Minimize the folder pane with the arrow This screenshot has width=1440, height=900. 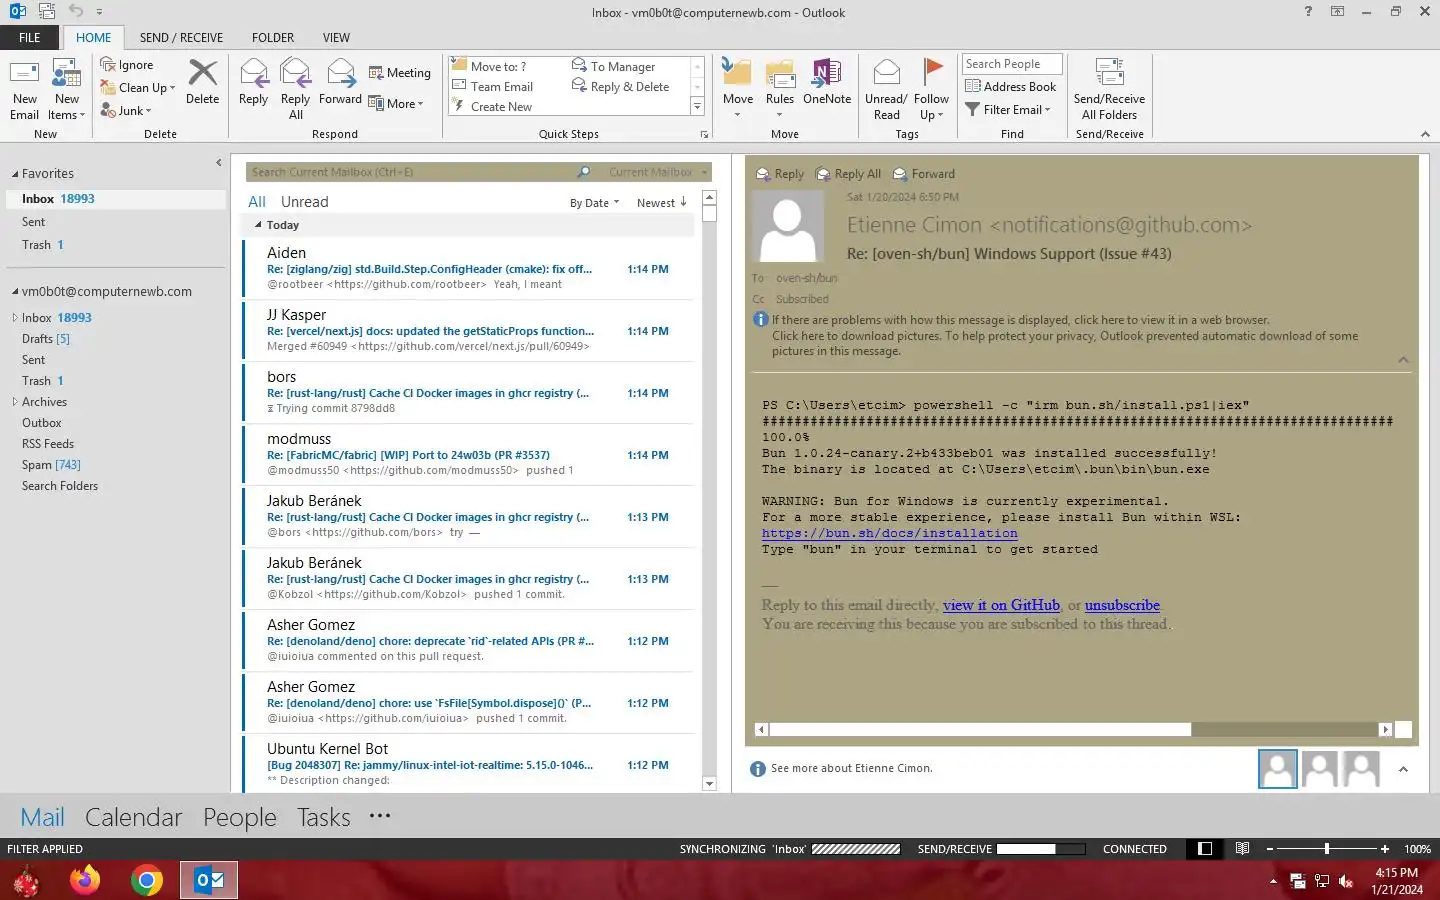(x=218, y=162)
